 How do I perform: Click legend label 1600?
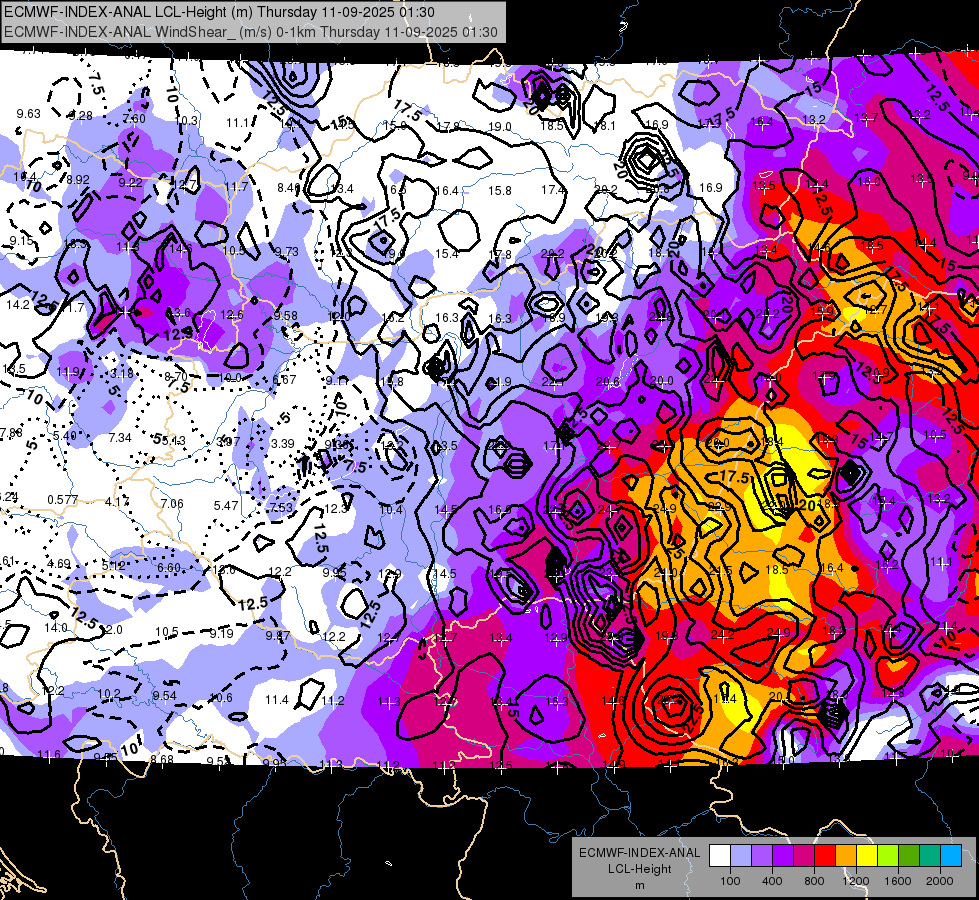pyautogui.click(x=898, y=881)
